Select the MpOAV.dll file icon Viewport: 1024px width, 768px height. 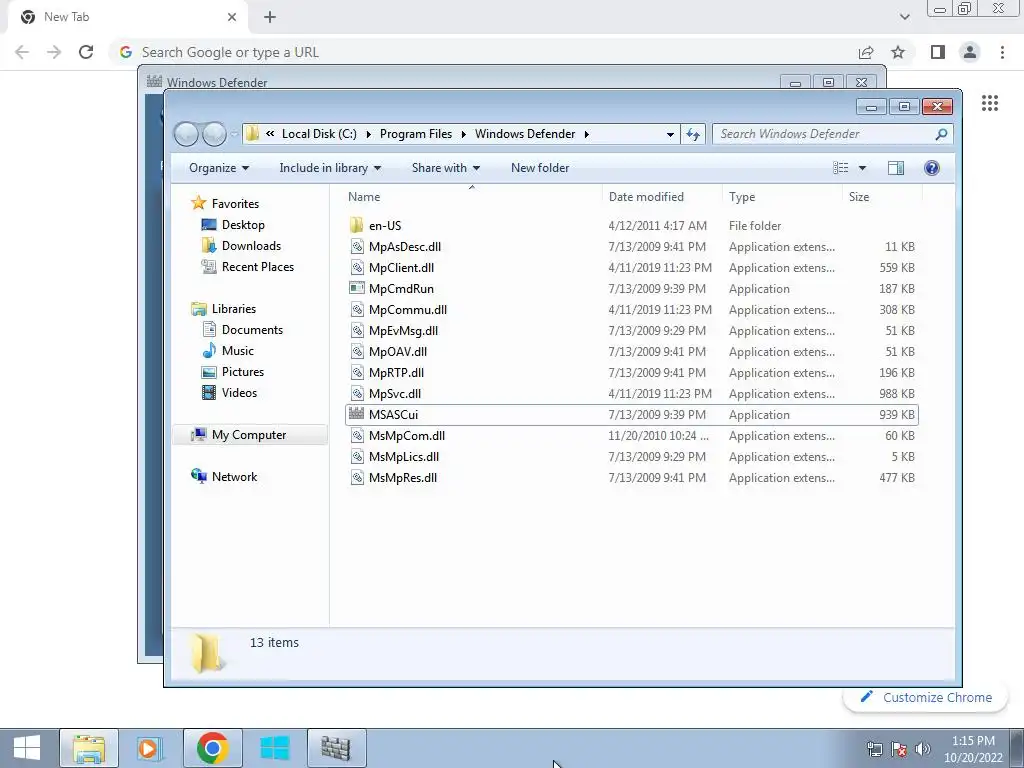click(357, 351)
